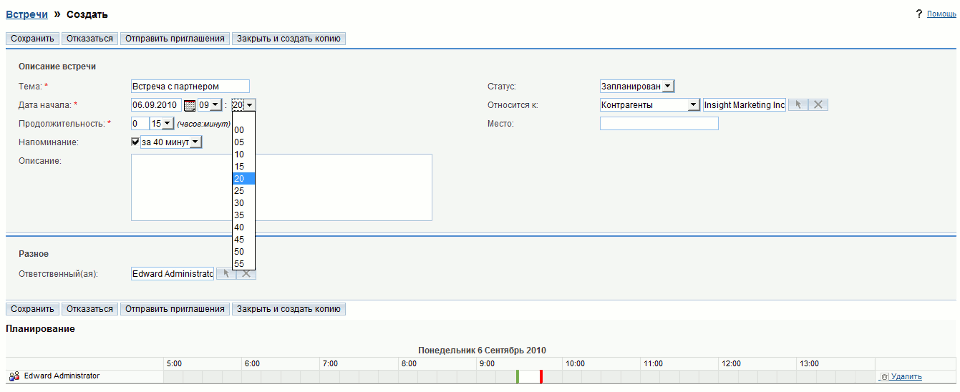The image size is (960, 392).
Task: Click into the Тема subject field
Action: 190,86
